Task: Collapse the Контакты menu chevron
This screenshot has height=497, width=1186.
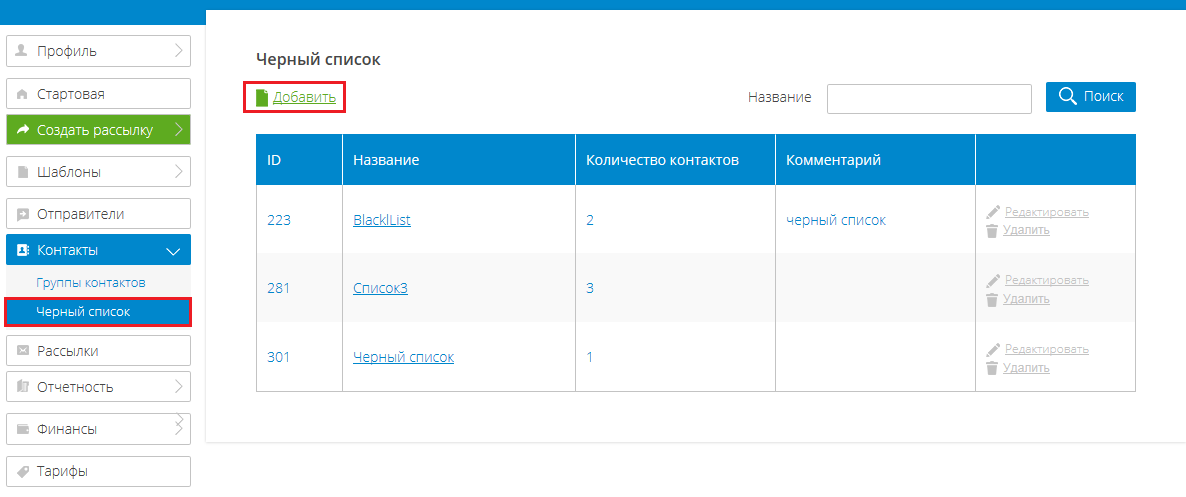Action: click(173, 250)
